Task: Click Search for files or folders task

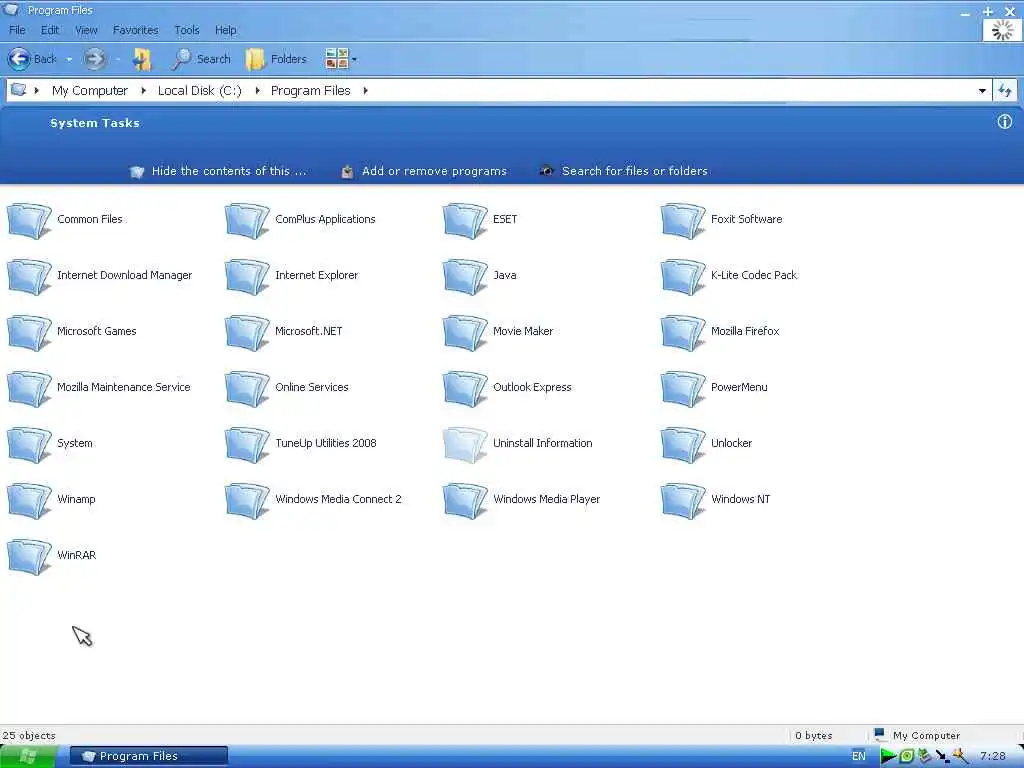Action: click(x=624, y=171)
